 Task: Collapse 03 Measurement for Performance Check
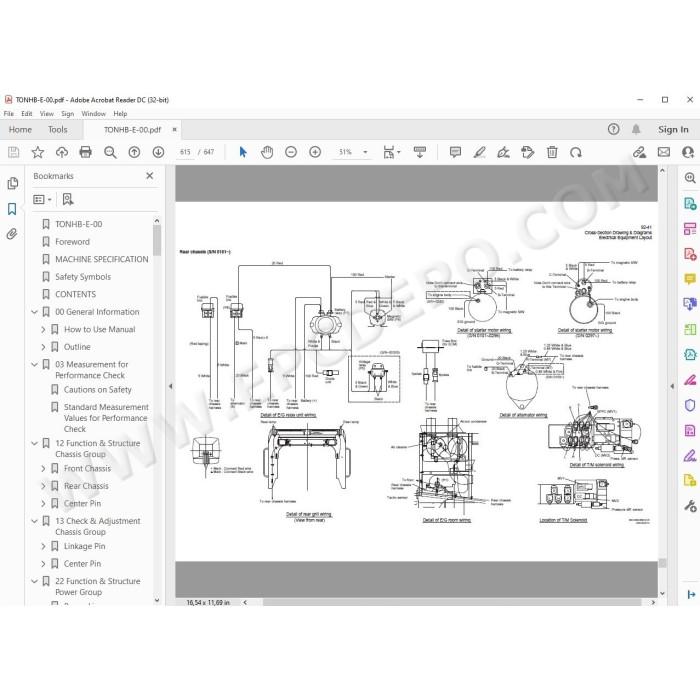coord(34,365)
